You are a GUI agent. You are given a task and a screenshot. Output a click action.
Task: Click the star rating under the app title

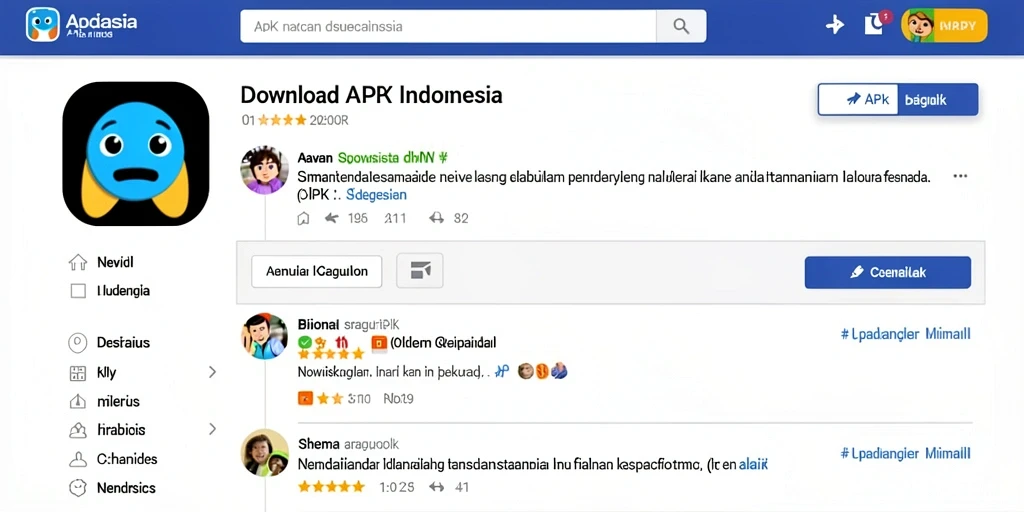click(x=283, y=120)
